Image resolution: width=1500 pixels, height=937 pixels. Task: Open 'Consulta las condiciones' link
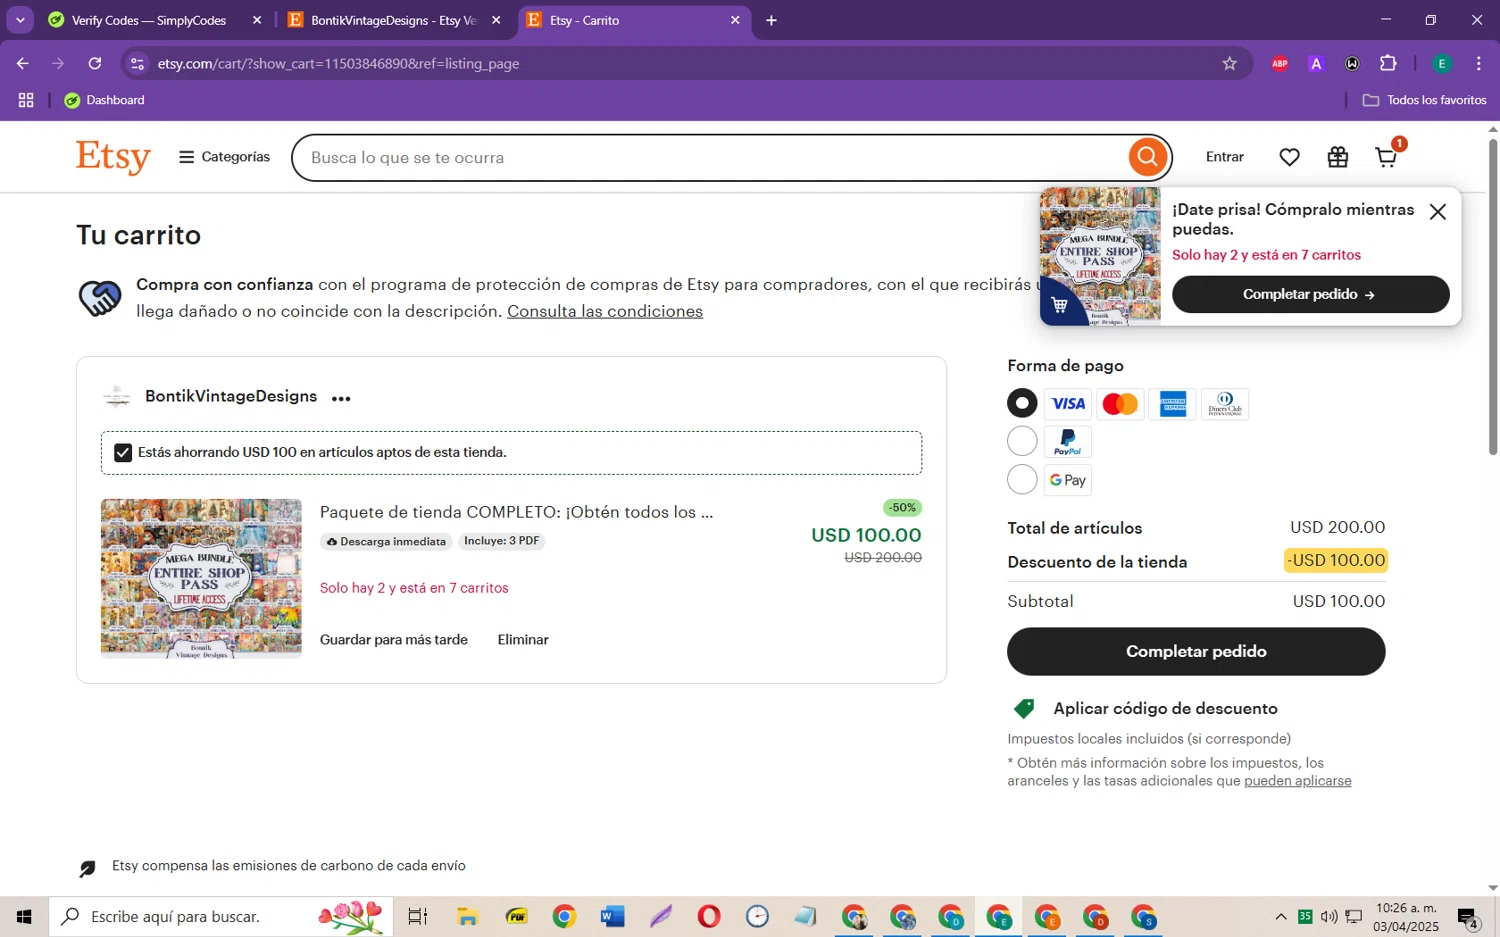(605, 311)
